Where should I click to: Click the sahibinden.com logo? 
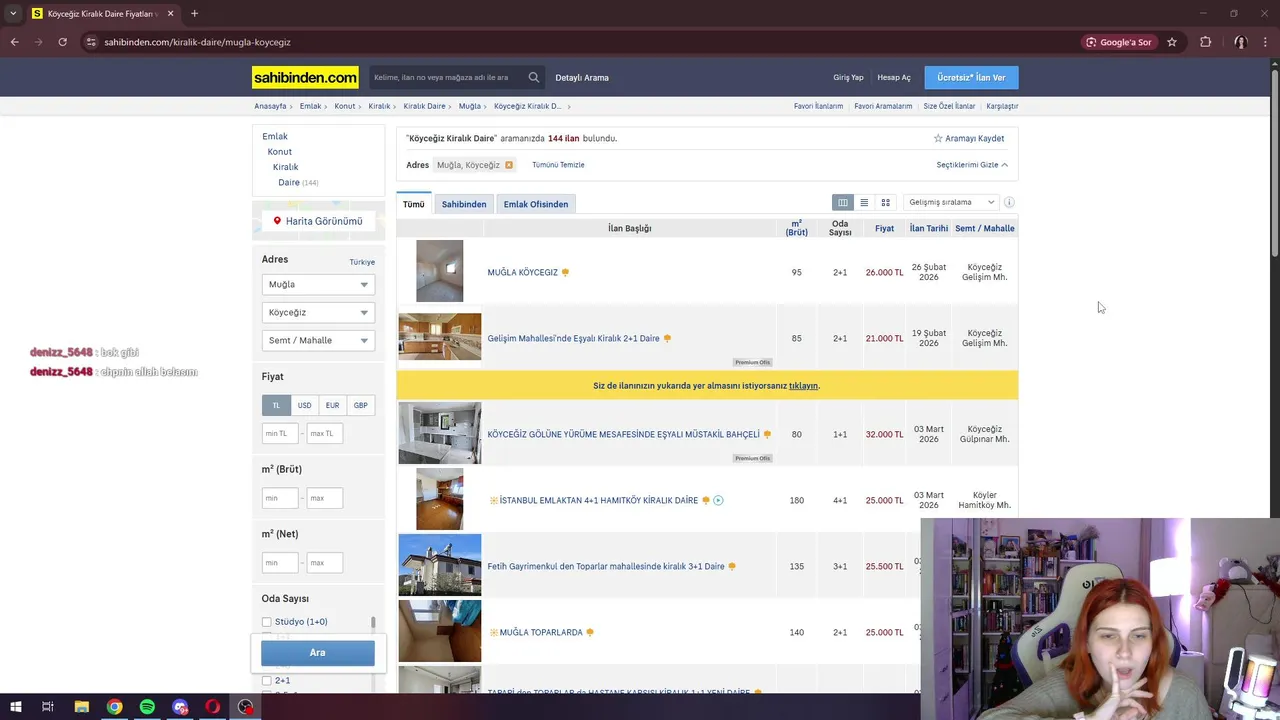pyautogui.click(x=305, y=77)
